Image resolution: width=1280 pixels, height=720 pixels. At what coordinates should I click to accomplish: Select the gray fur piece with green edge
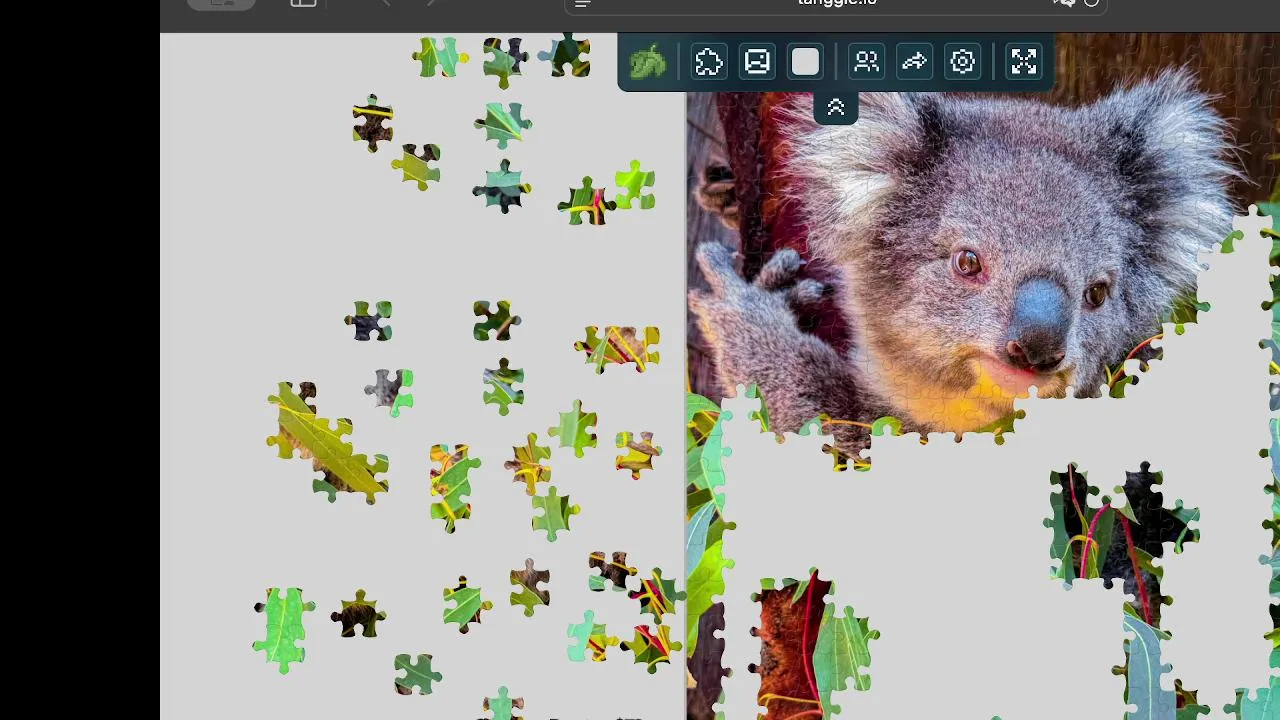click(x=390, y=390)
